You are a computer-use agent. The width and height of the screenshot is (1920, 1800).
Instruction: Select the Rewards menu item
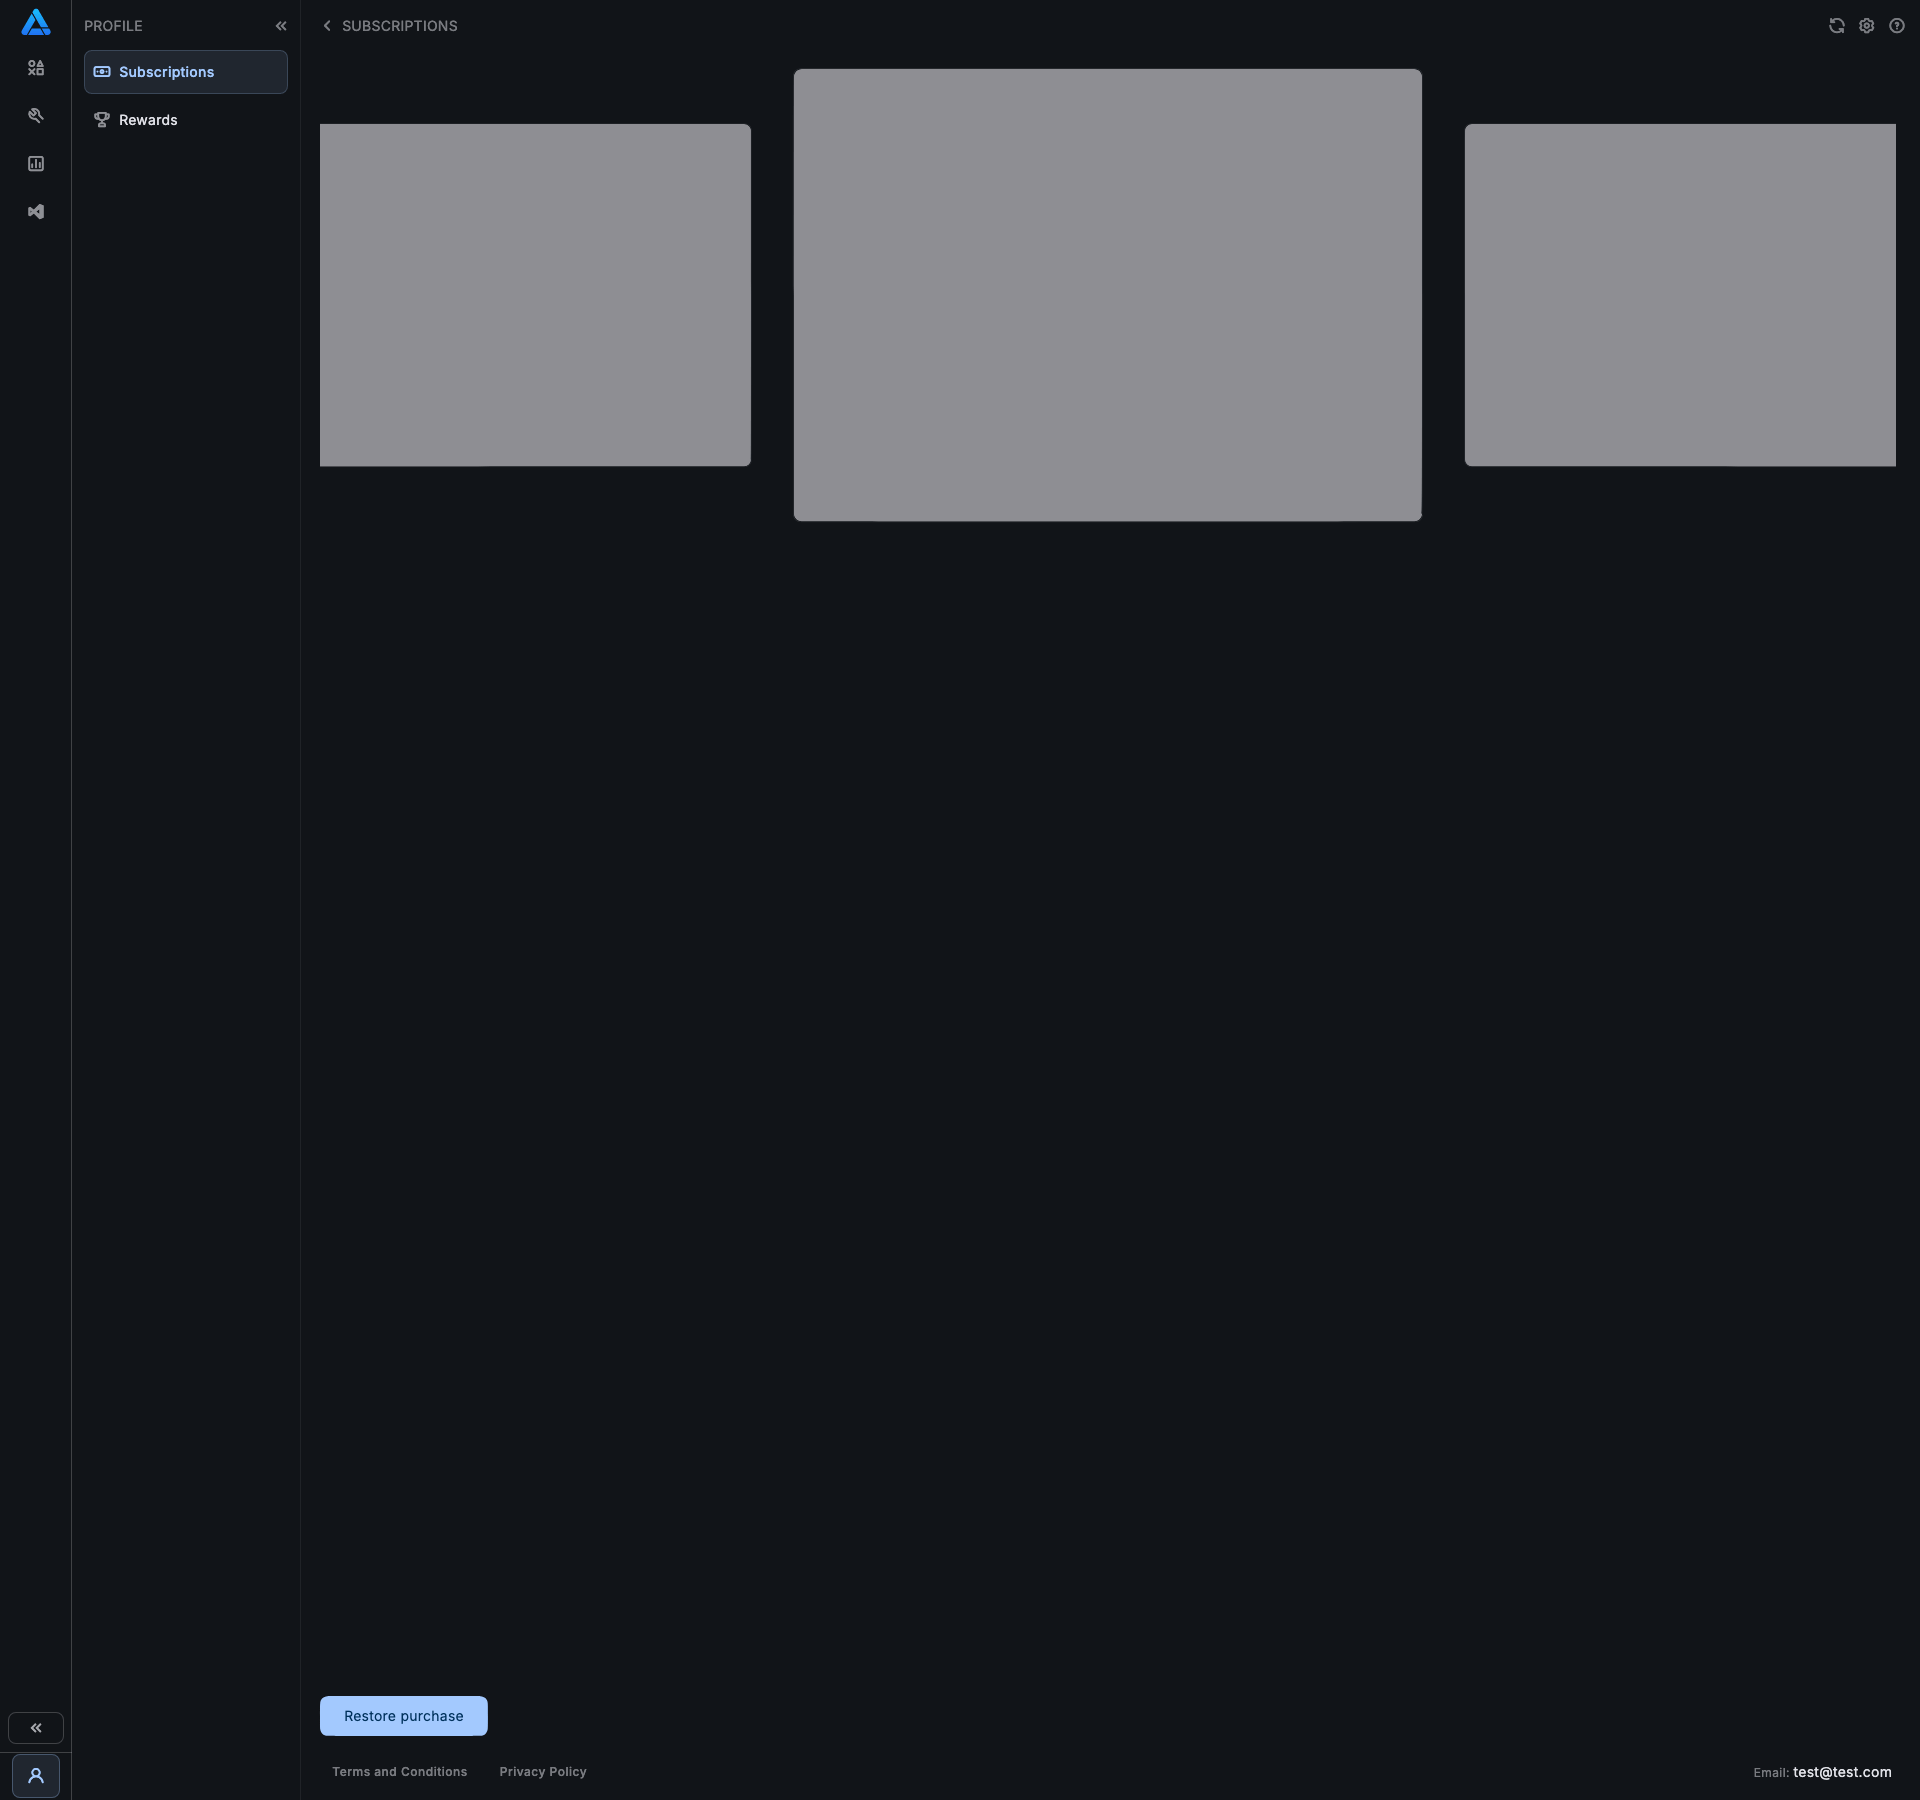(x=148, y=120)
